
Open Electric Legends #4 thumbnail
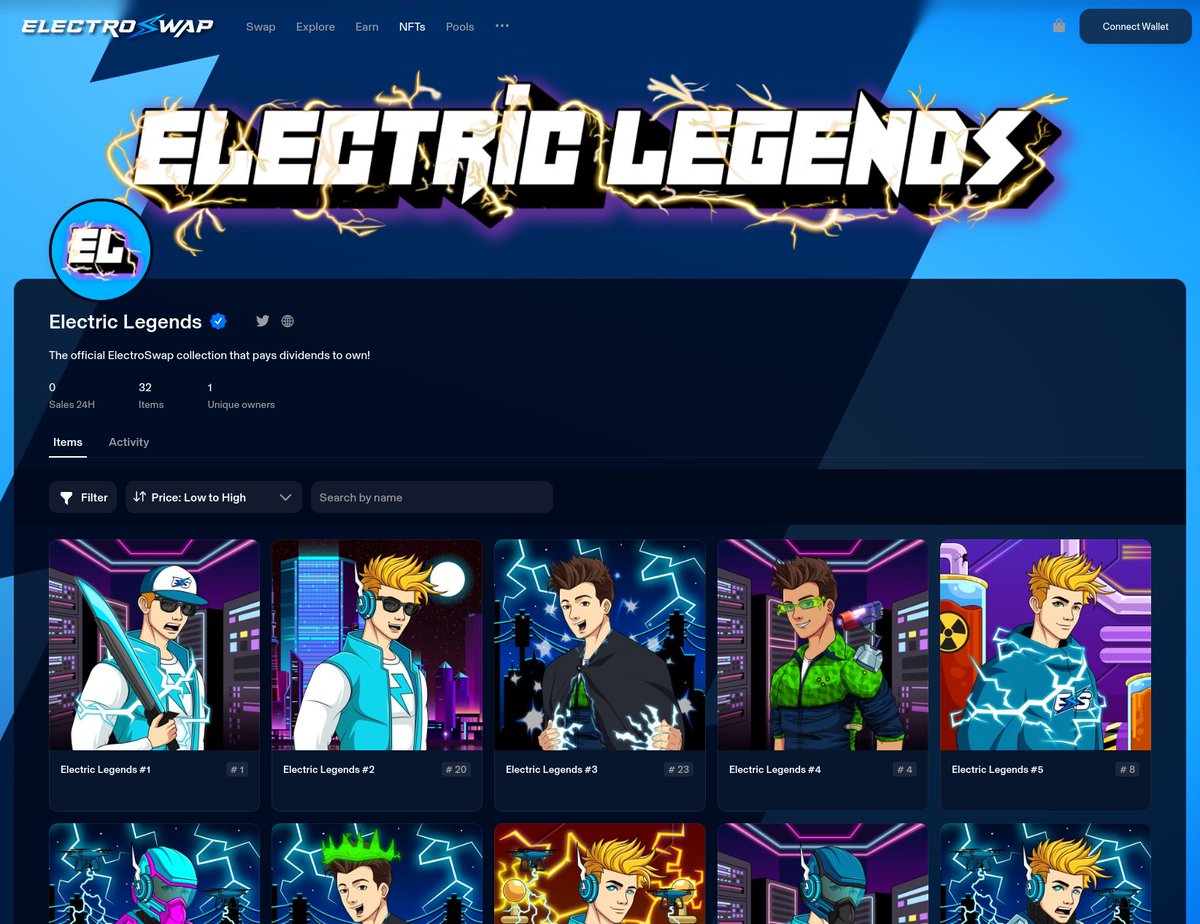(x=823, y=645)
